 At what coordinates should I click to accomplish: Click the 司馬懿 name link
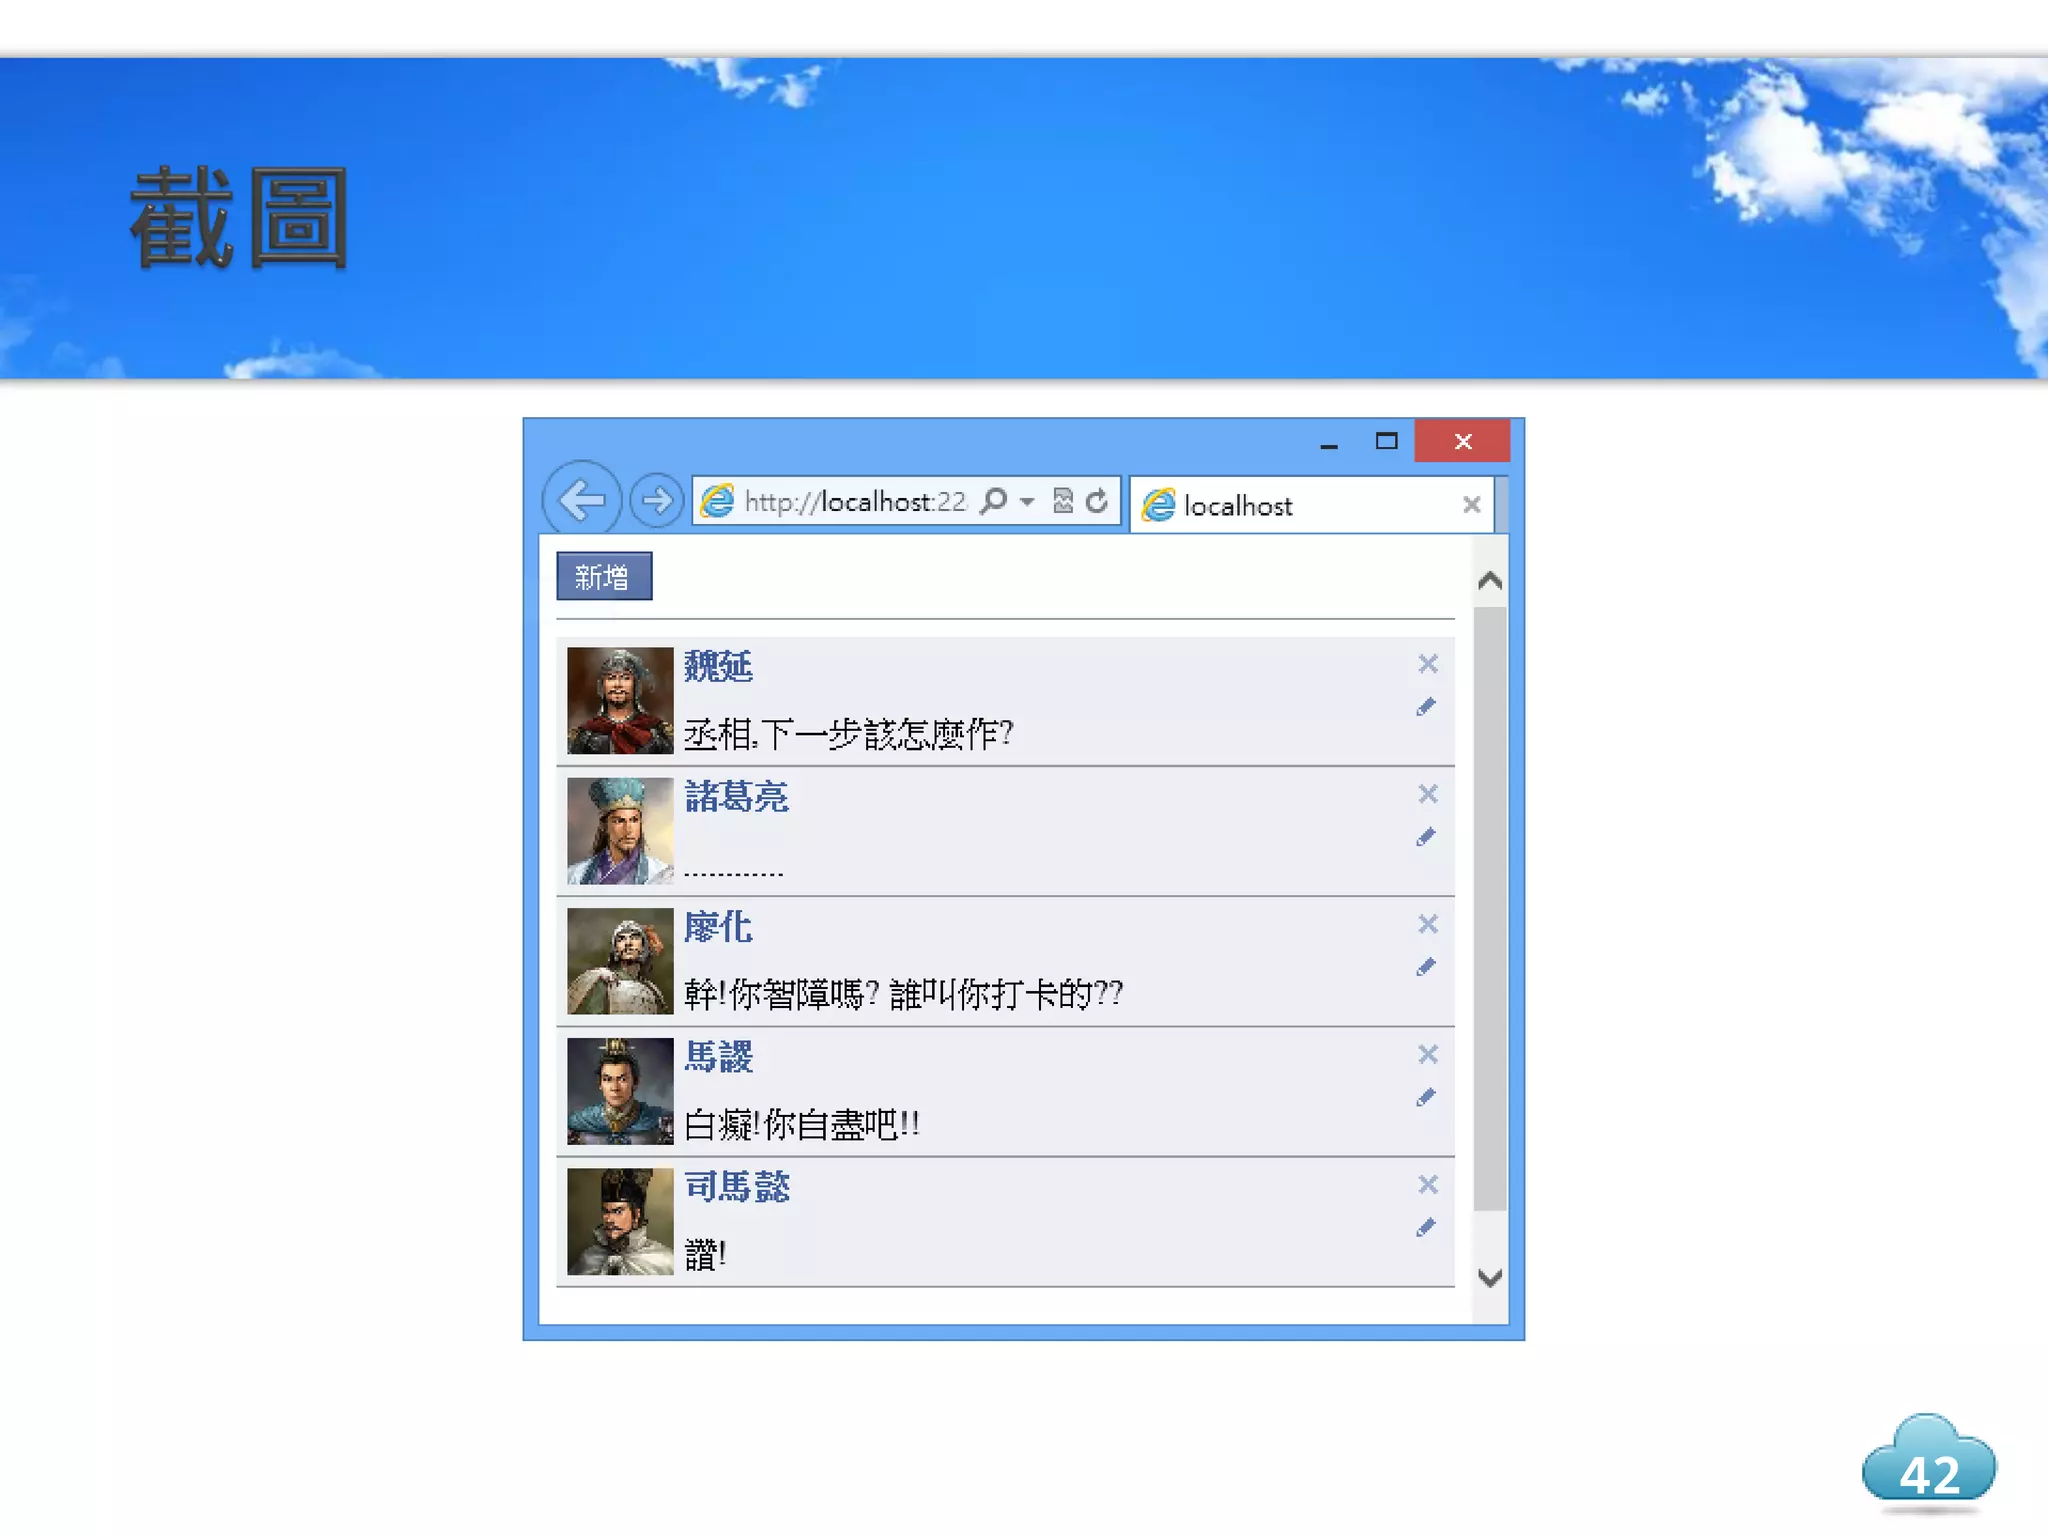coord(736,1187)
